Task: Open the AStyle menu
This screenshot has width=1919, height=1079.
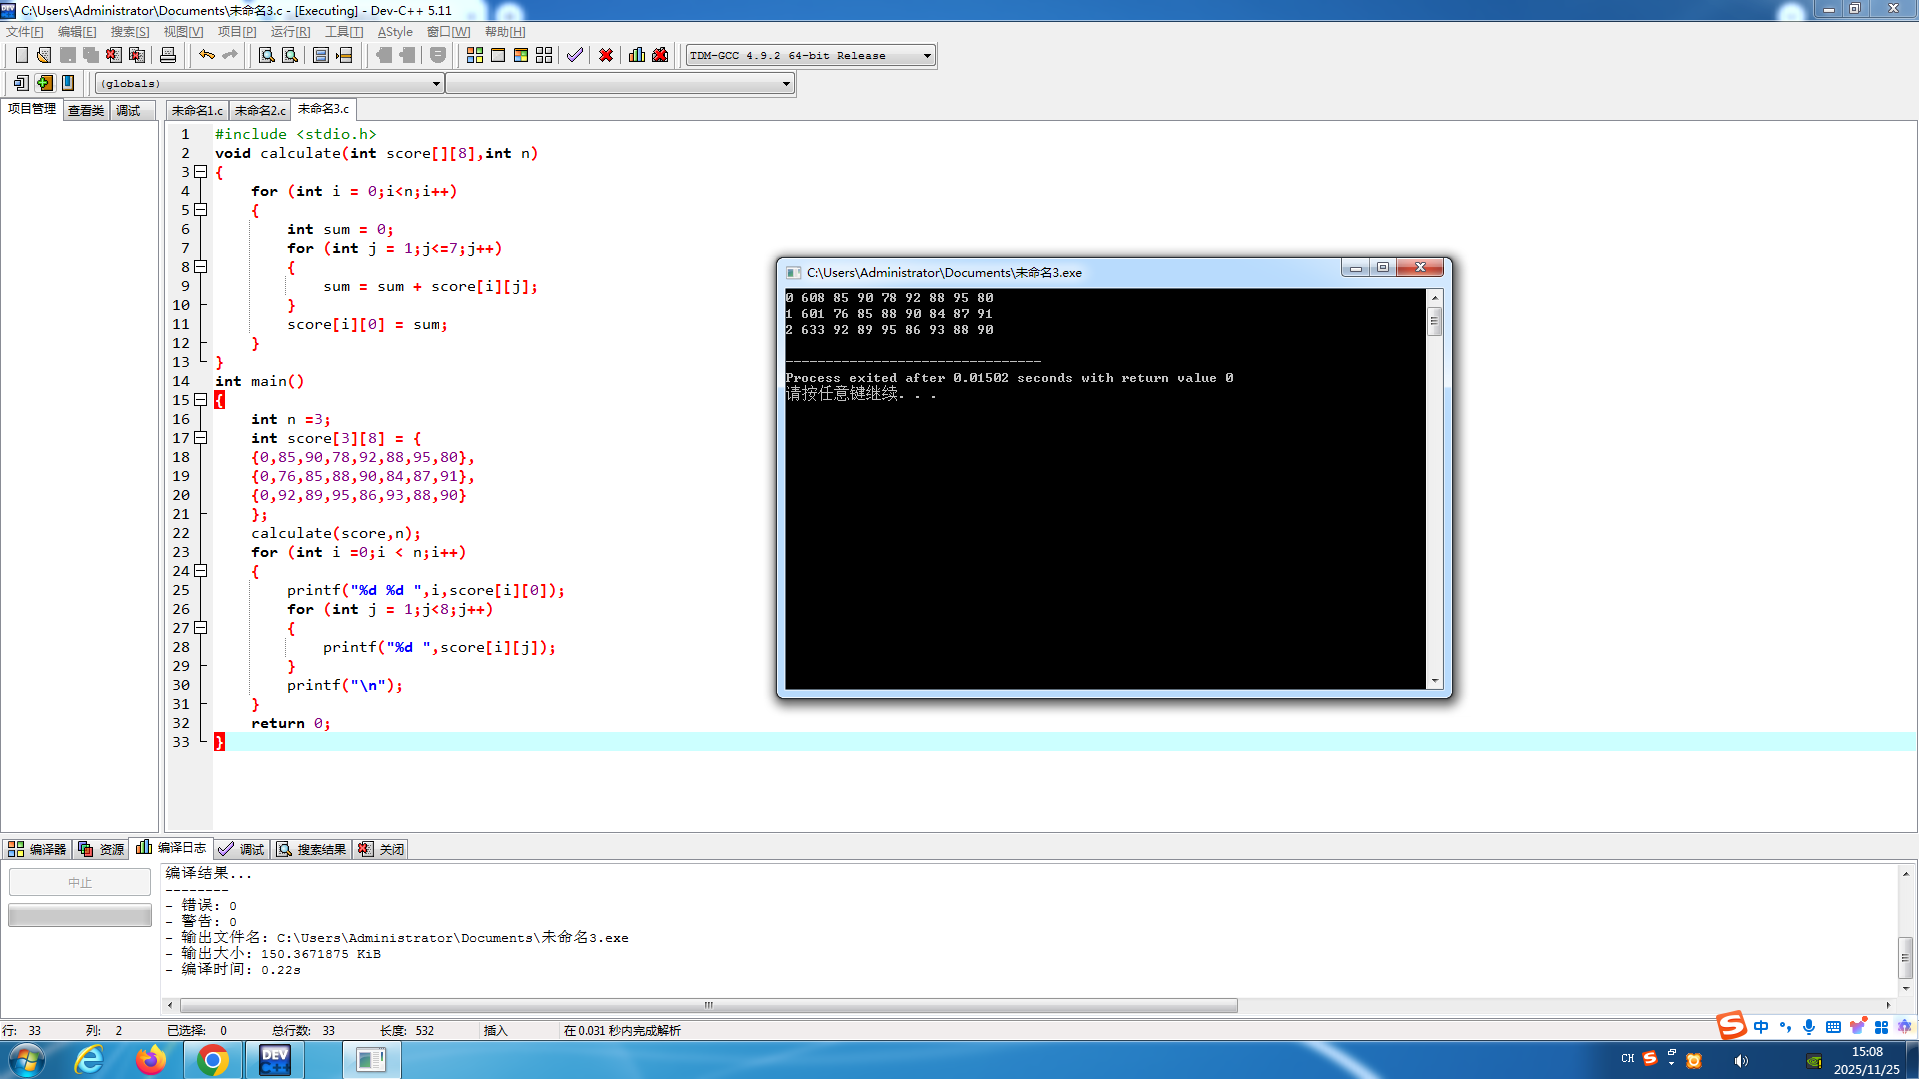Action: tap(395, 32)
